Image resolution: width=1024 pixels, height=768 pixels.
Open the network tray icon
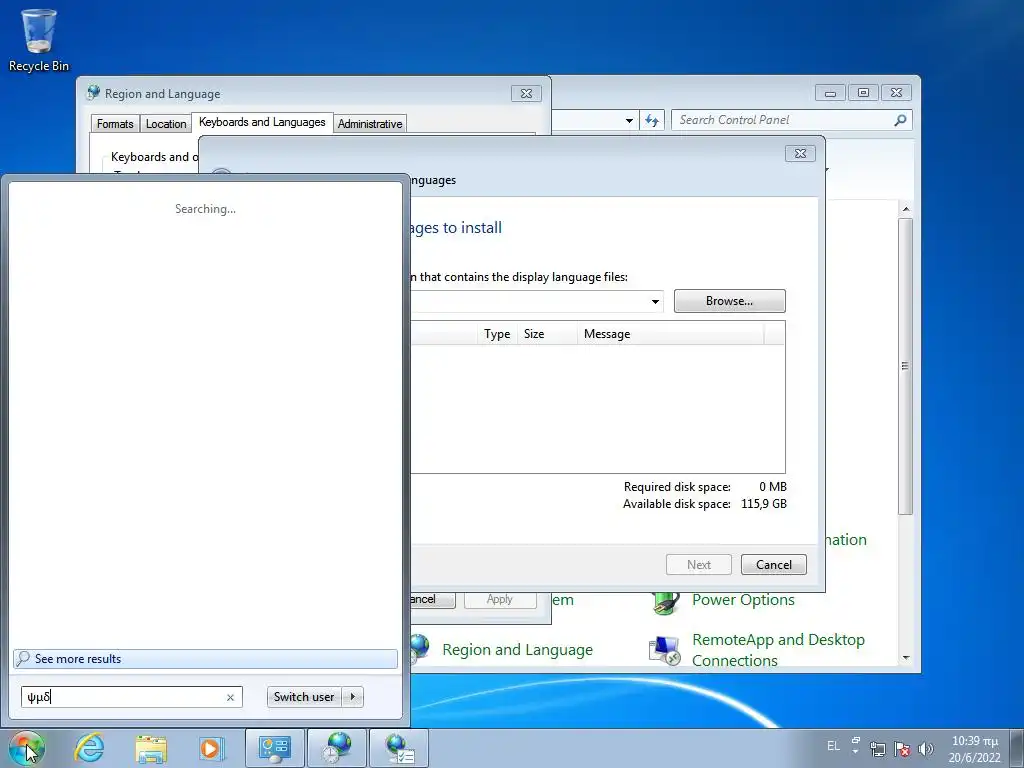tap(878, 749)
